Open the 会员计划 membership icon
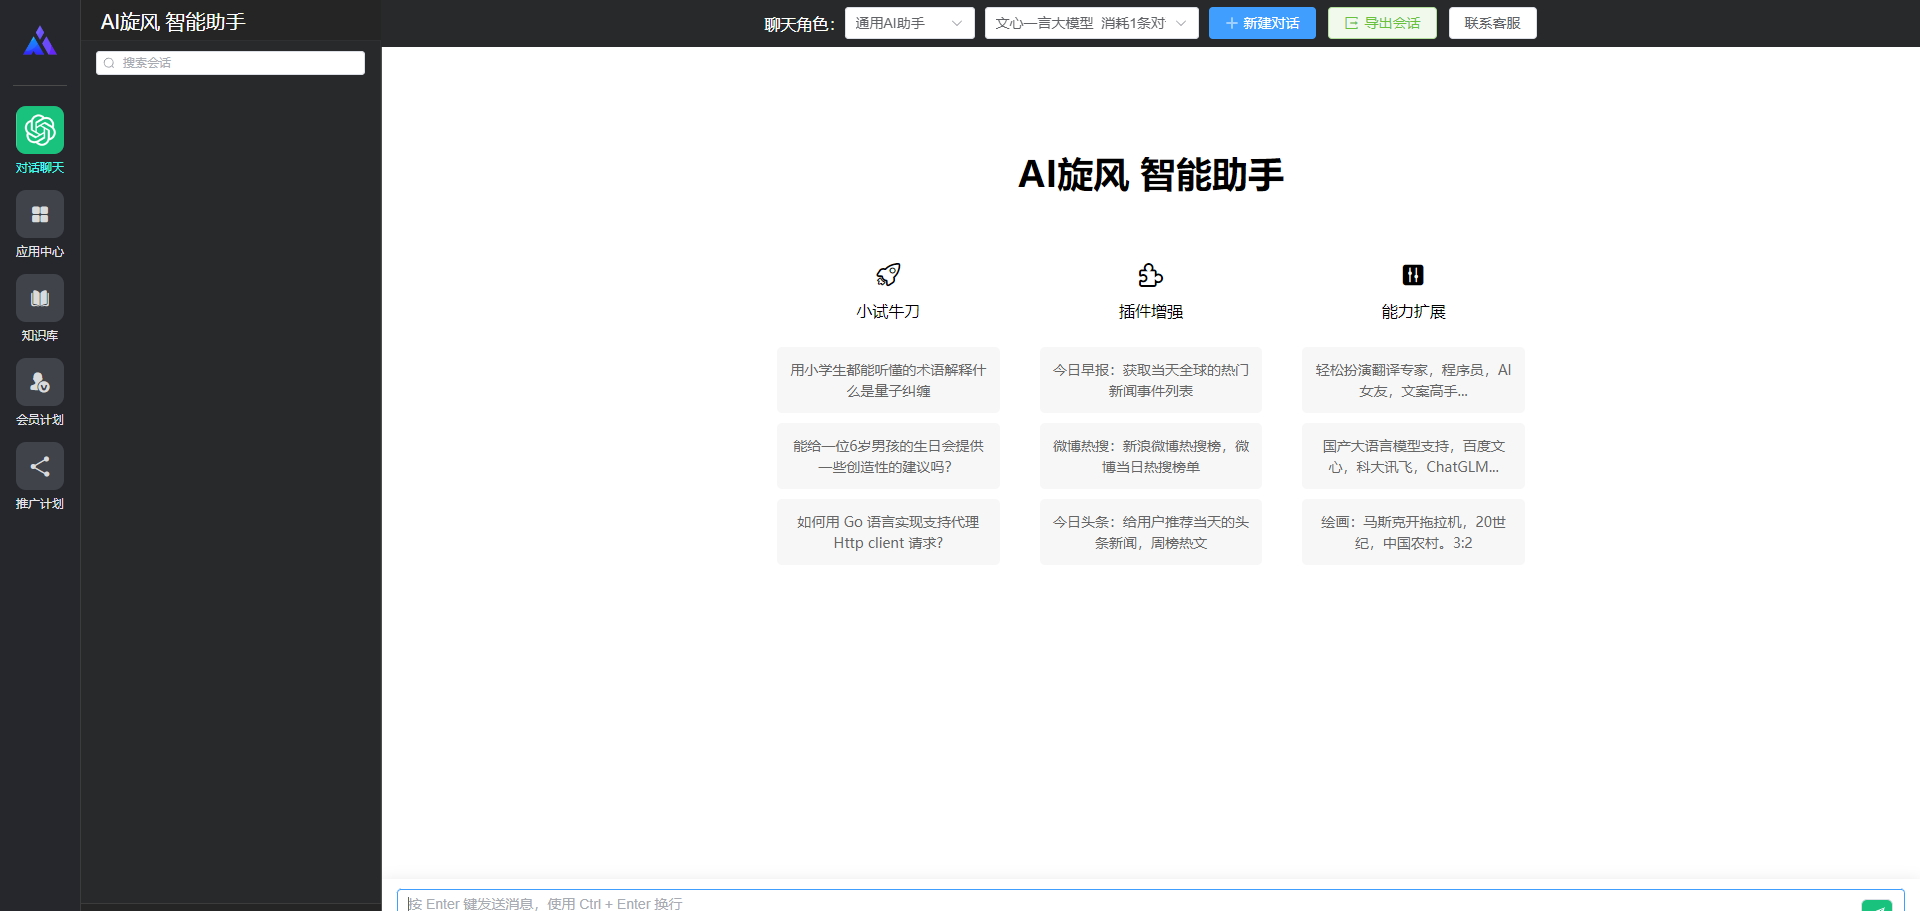The image size is (1920, 911). click(x=39, y=381)
